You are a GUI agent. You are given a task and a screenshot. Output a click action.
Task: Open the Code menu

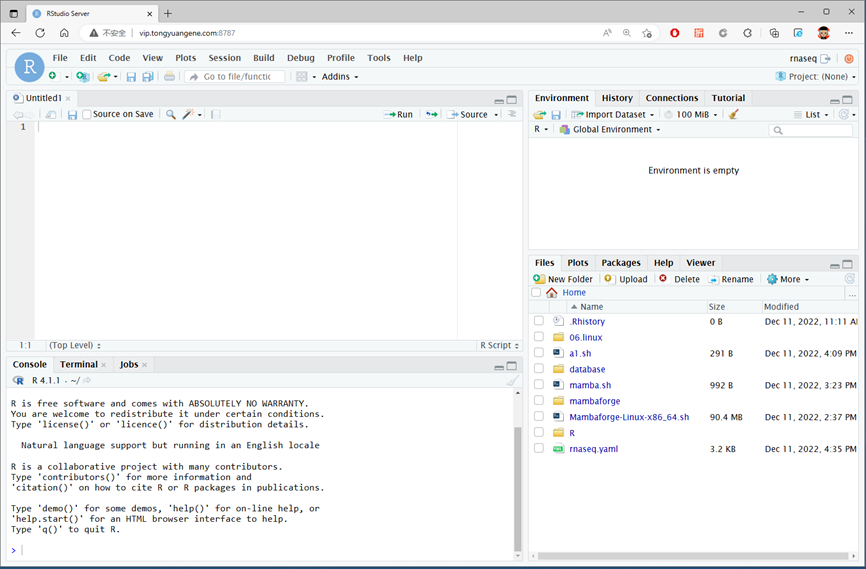click(119, 58)
